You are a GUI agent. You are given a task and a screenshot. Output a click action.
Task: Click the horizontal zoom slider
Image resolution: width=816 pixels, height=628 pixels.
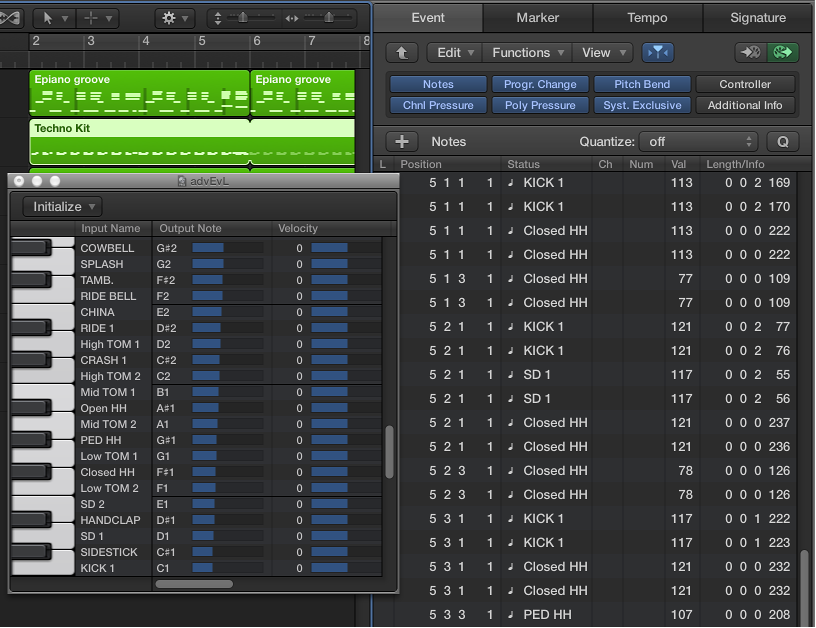click(x=330, y=17)
